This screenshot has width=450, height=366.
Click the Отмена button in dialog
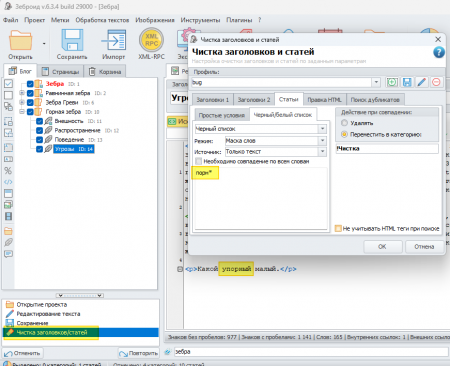click(424, 247)
